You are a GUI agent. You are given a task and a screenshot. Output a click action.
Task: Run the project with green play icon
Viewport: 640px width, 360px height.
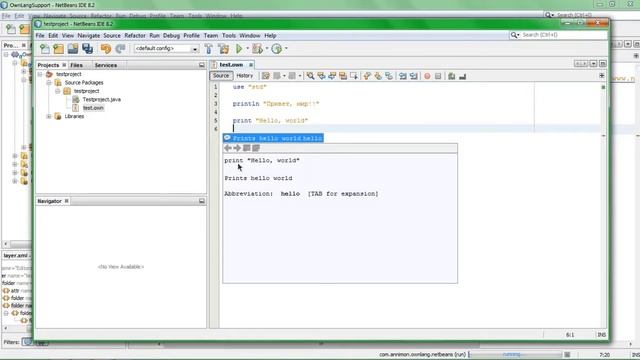239,49
